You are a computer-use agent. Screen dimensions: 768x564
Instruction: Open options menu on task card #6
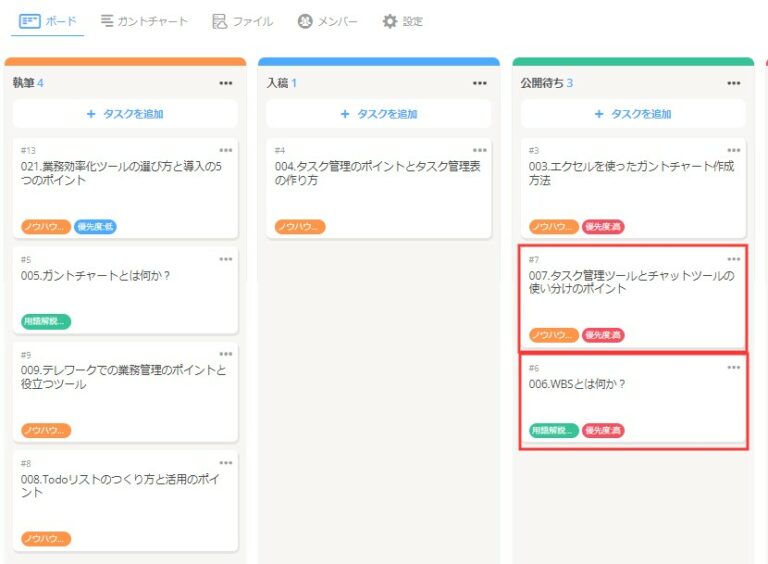(x=734, y=368)
